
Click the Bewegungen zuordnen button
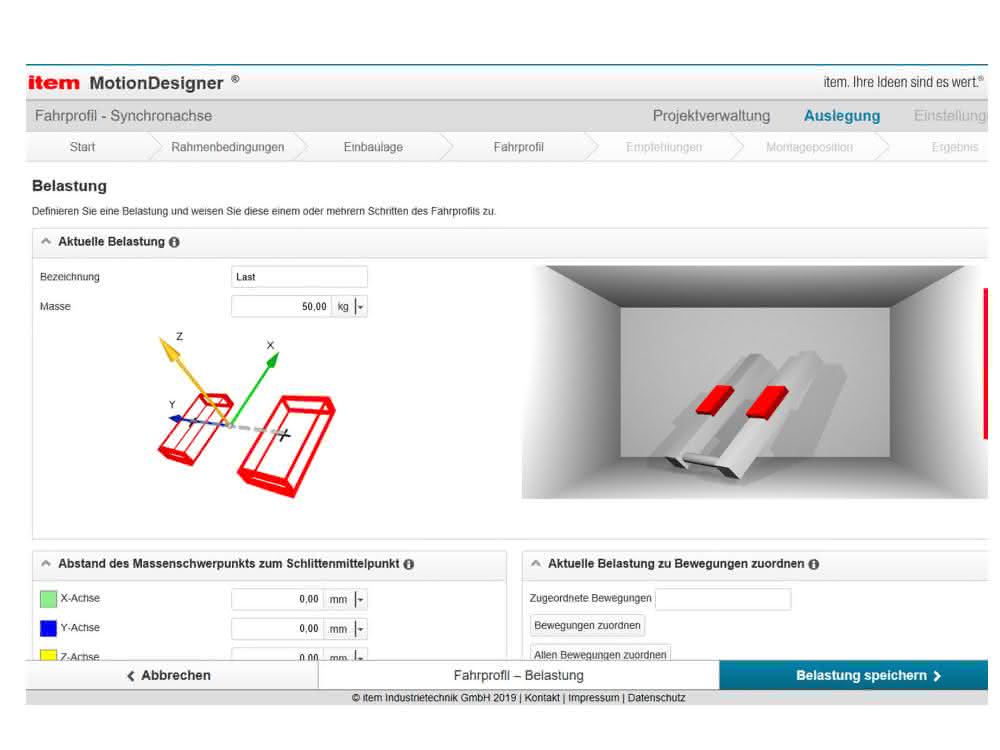(587, 626)
